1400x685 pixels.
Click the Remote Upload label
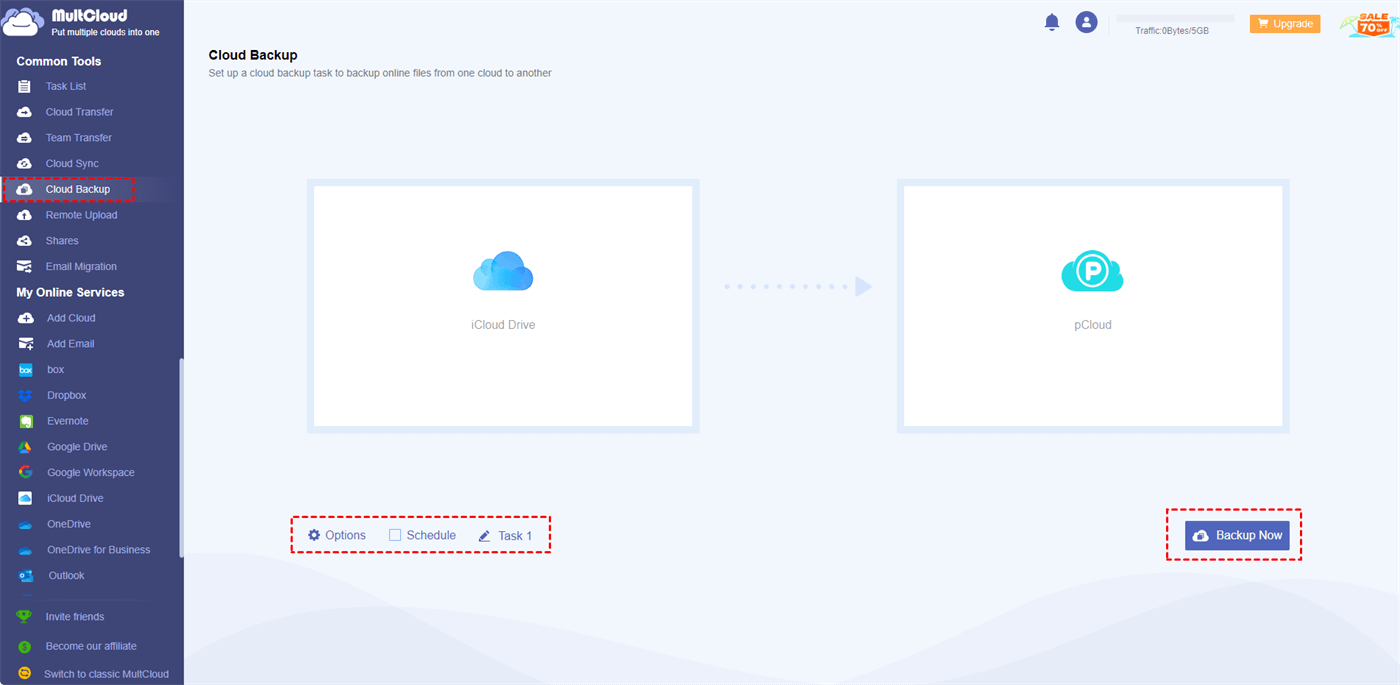(x=81, y=215)
